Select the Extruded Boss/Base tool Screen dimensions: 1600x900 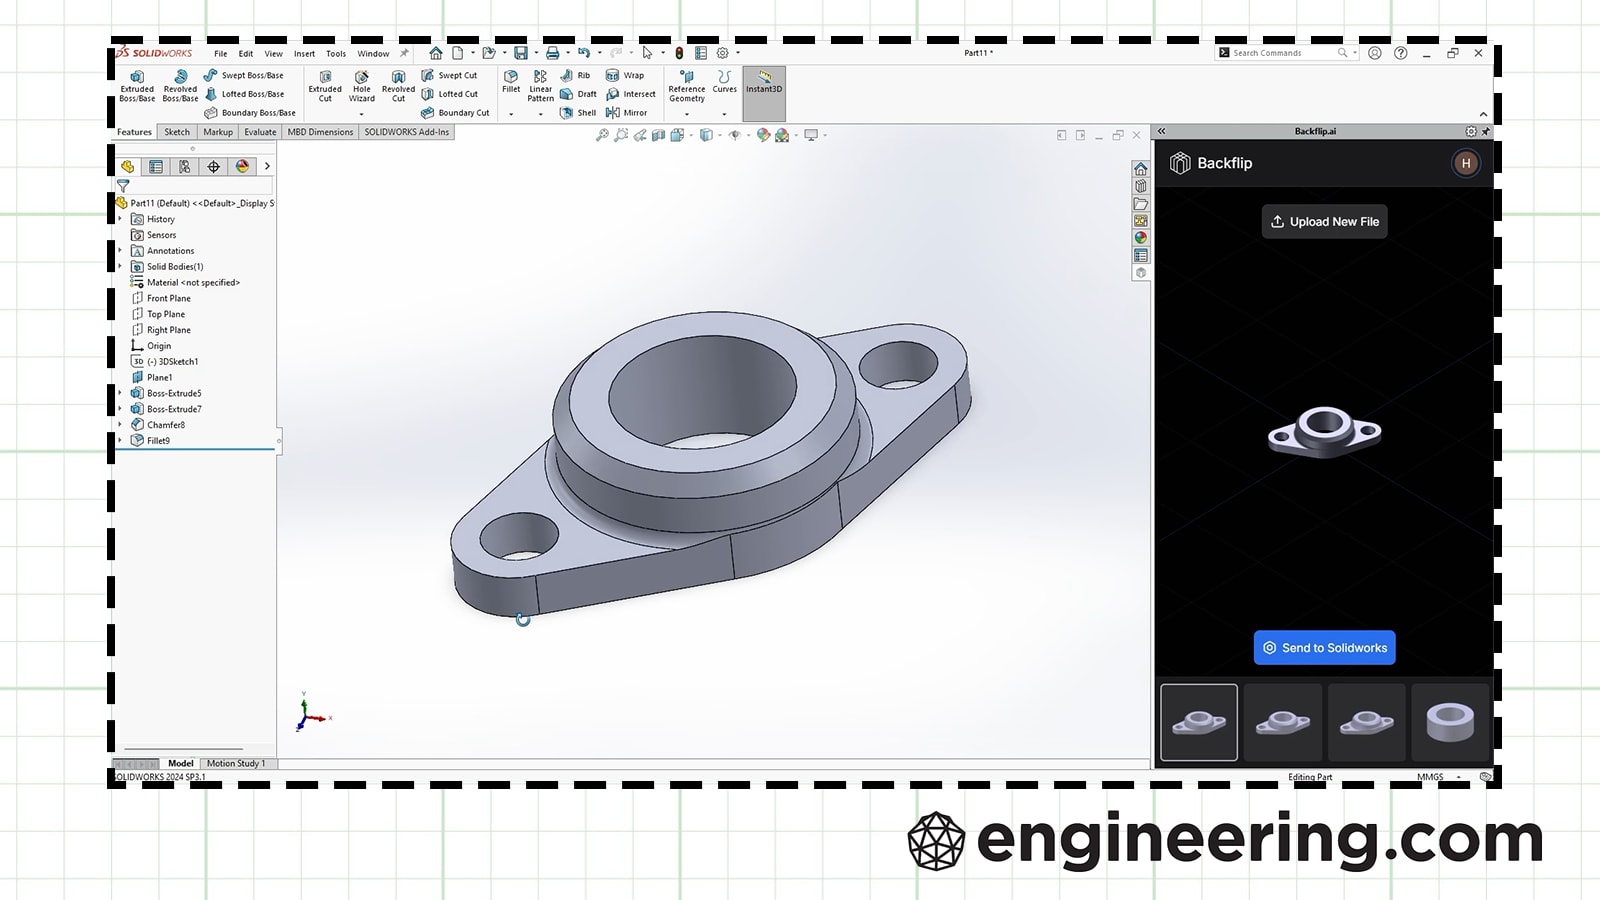tap(137, 85)
